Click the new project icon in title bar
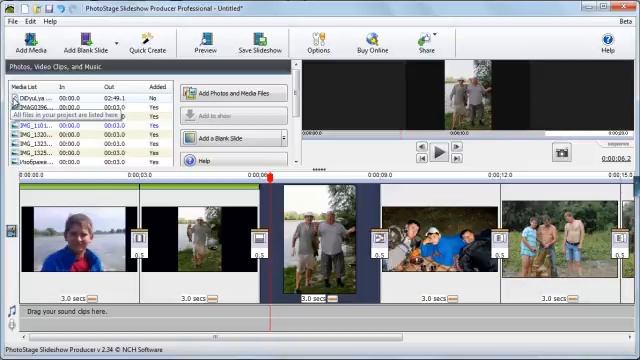 pyautogui.click(x=25, y=9)
